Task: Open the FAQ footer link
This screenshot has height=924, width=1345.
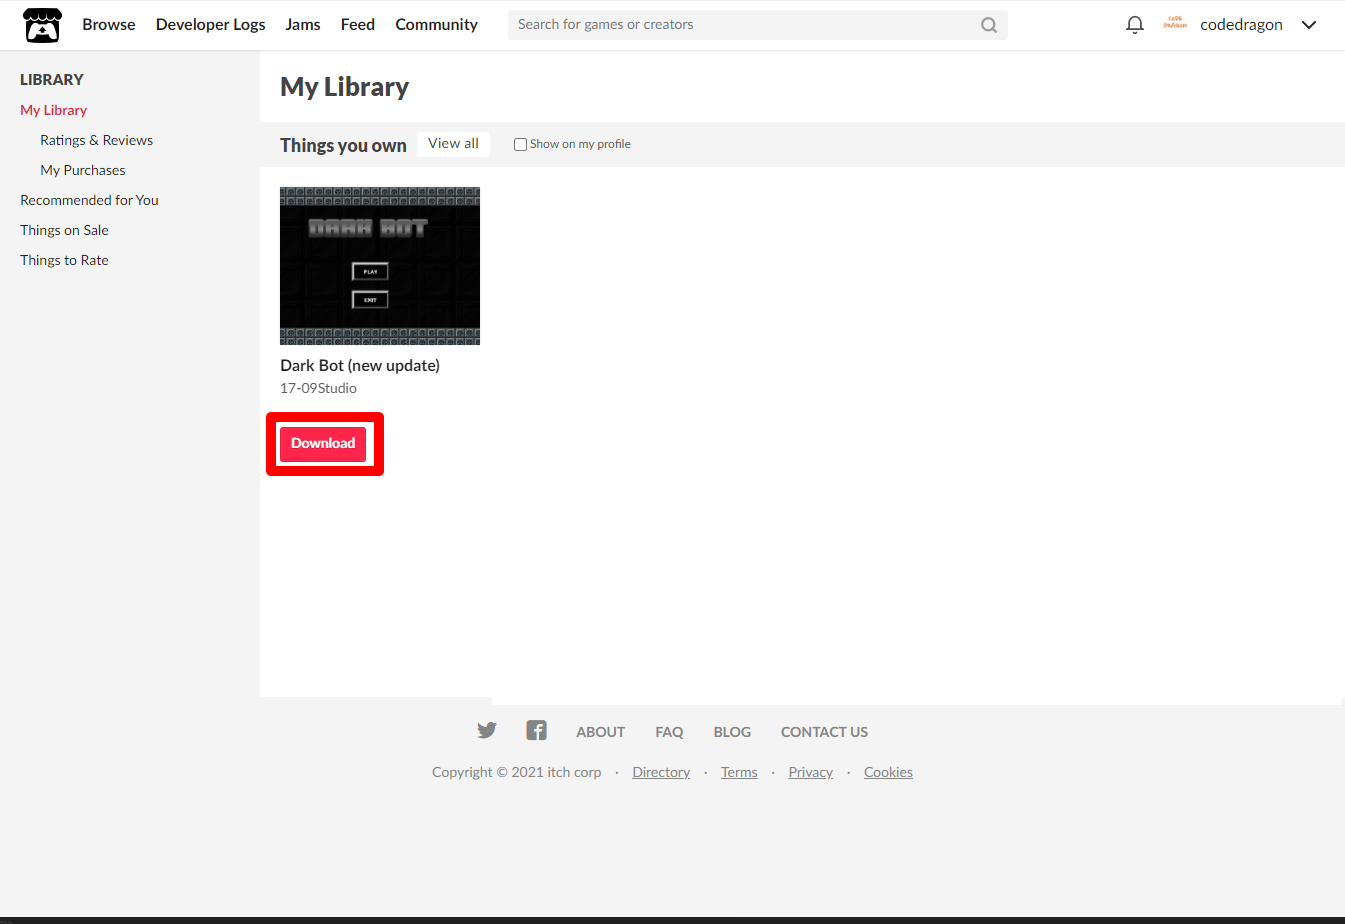Action: point(670,732)
